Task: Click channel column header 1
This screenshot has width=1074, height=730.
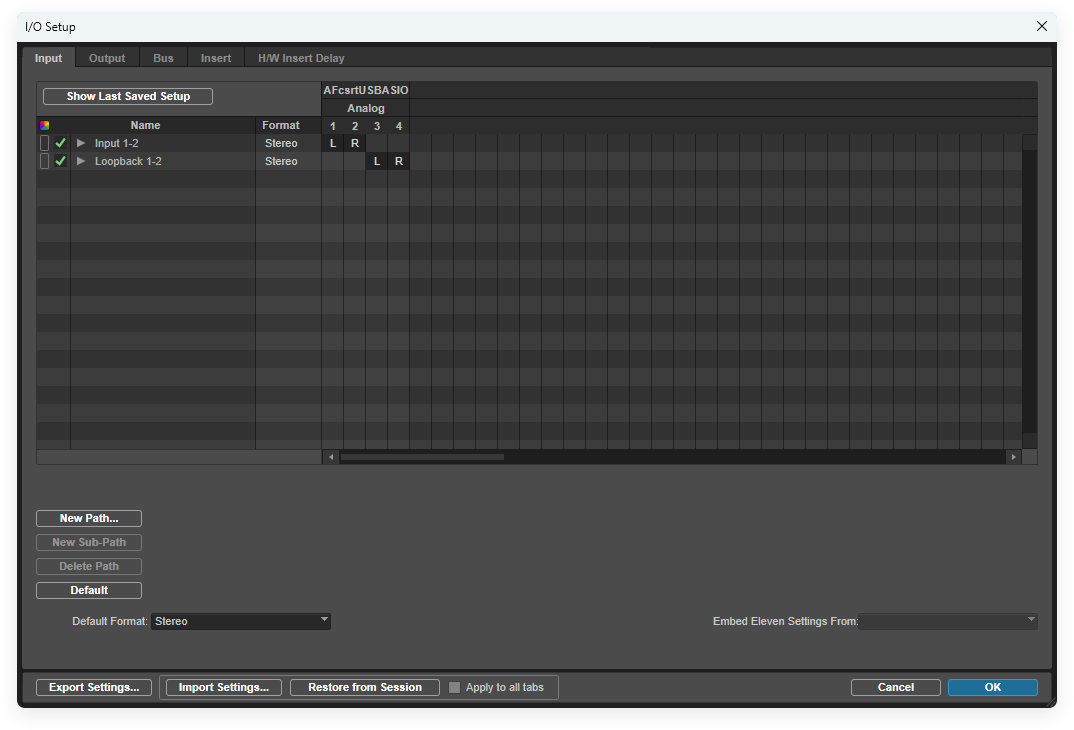Action: pos(333,126)
